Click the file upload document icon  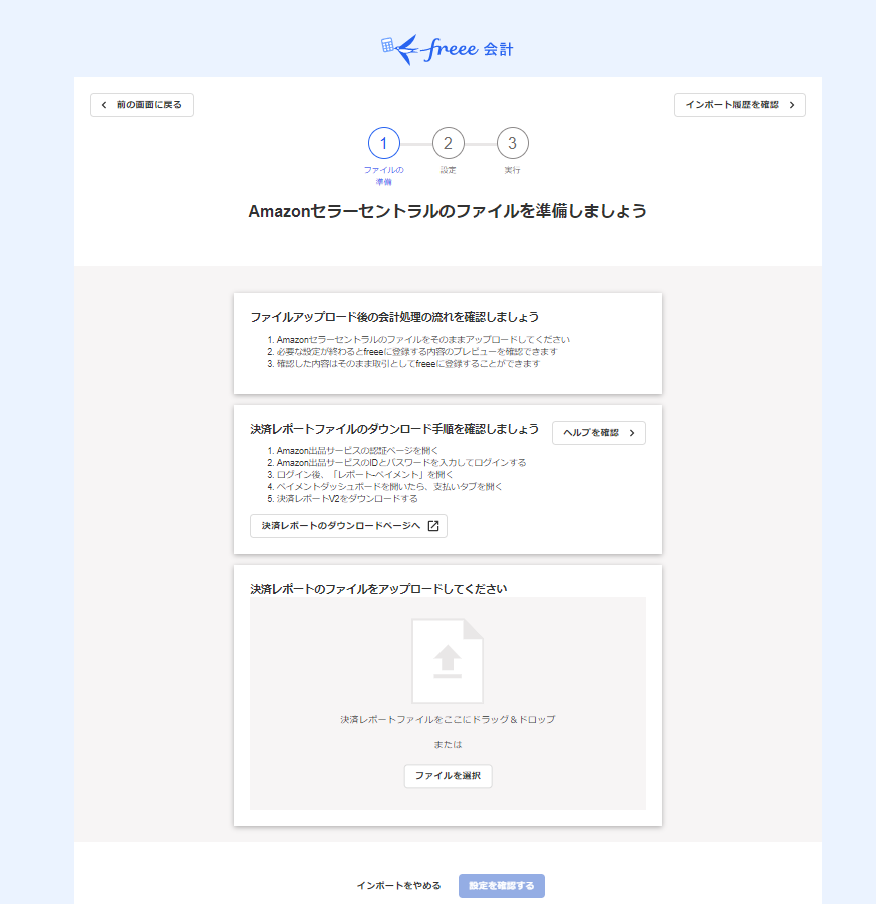click(448, 661)
